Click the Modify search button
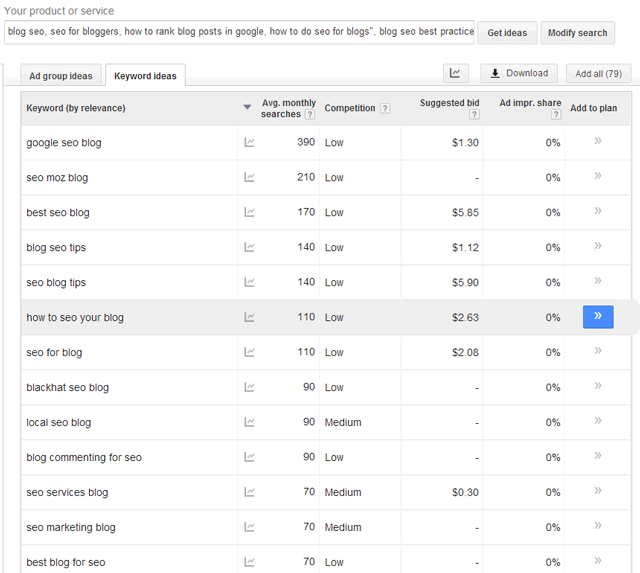Screen dimensions: 640x573 point(578,33)
